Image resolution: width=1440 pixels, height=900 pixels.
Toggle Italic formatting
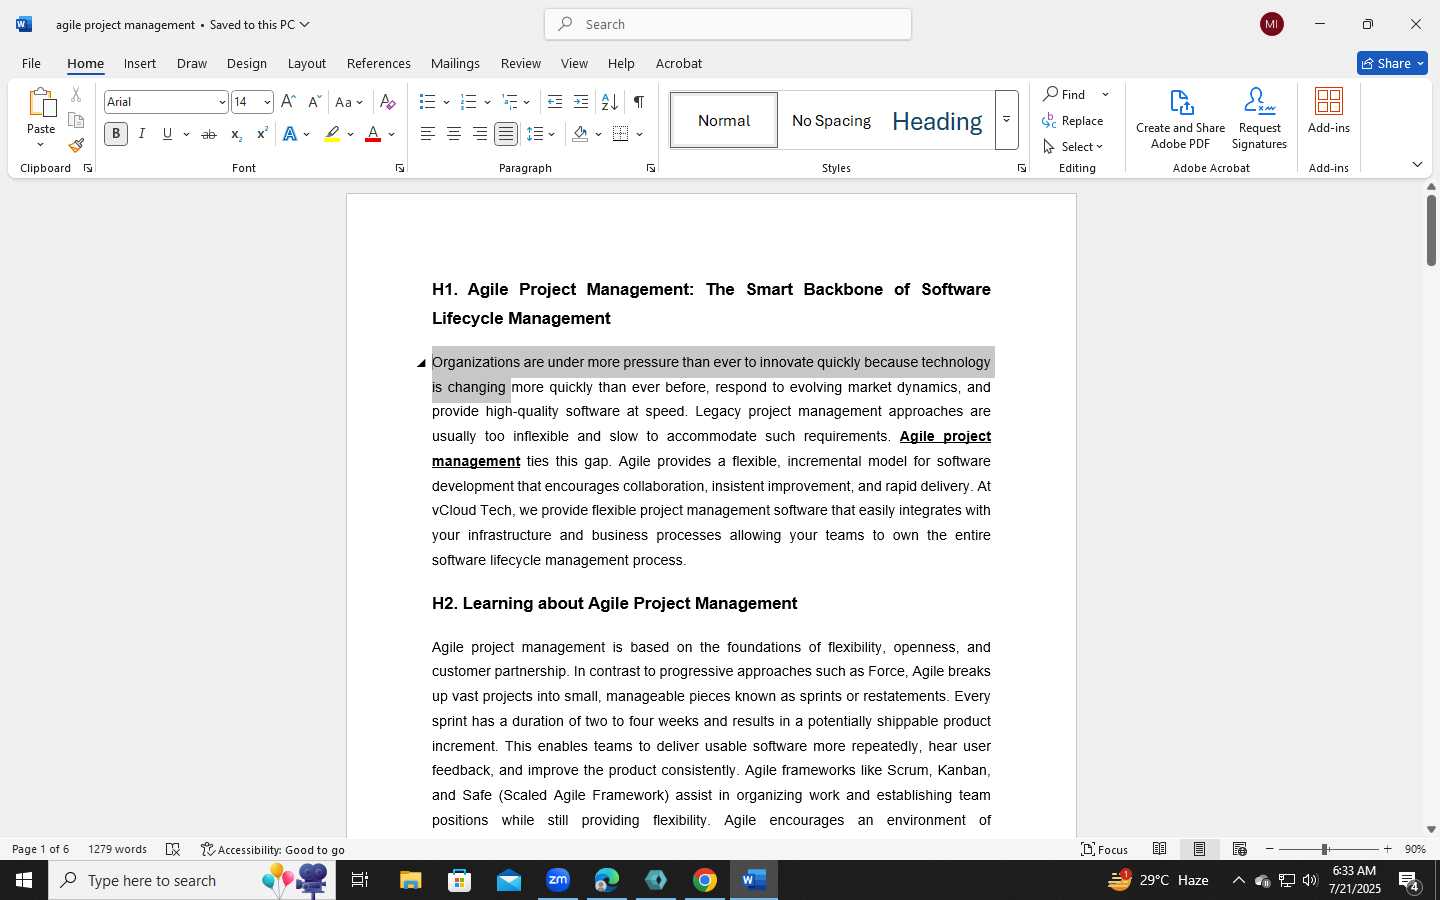[142, 134]
